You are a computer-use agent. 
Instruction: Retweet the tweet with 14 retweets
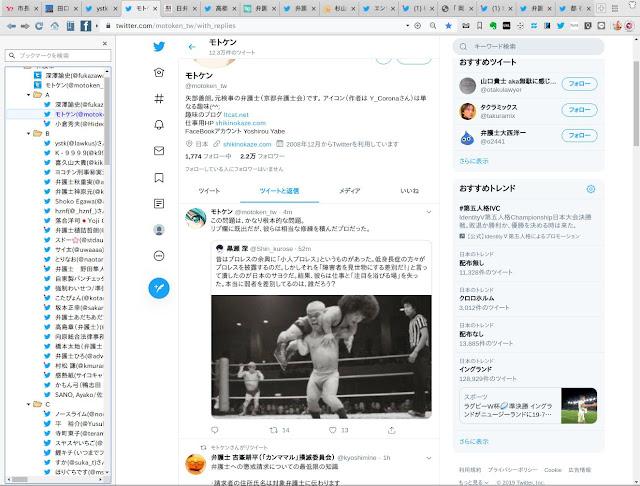point(274,430)
